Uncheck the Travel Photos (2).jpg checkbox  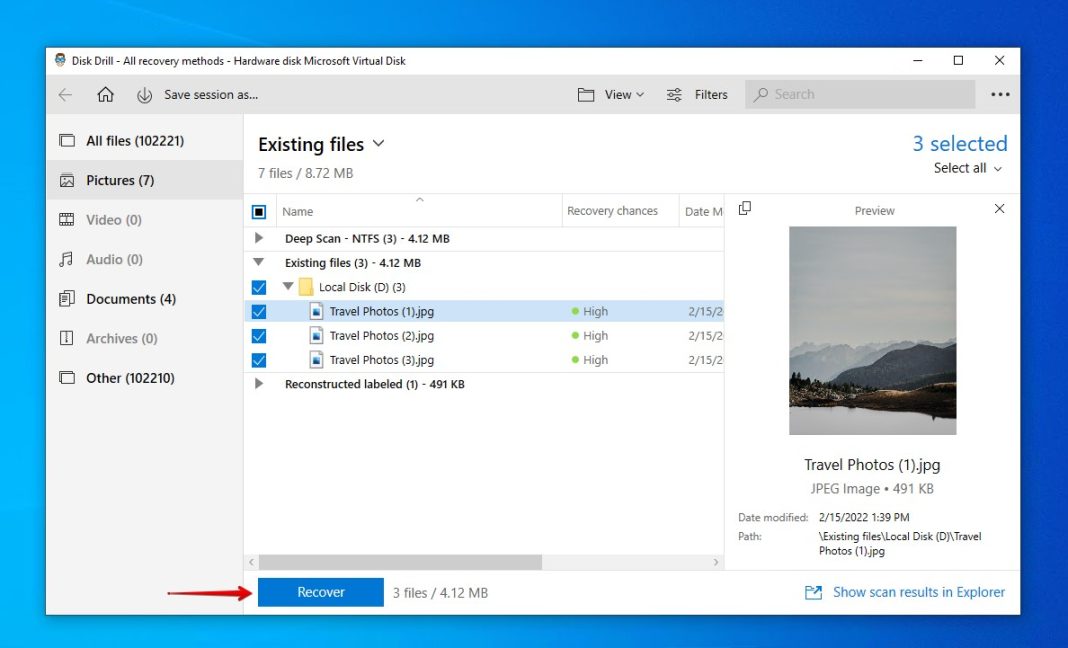pyautogui.click(x=259, y=336)
